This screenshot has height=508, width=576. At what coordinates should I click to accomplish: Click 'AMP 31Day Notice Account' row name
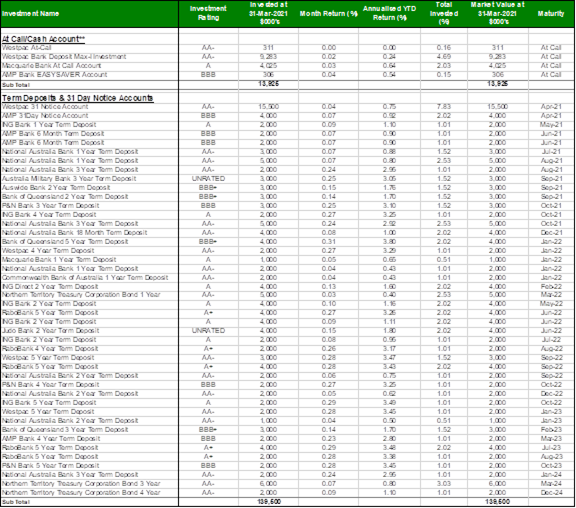45,116
